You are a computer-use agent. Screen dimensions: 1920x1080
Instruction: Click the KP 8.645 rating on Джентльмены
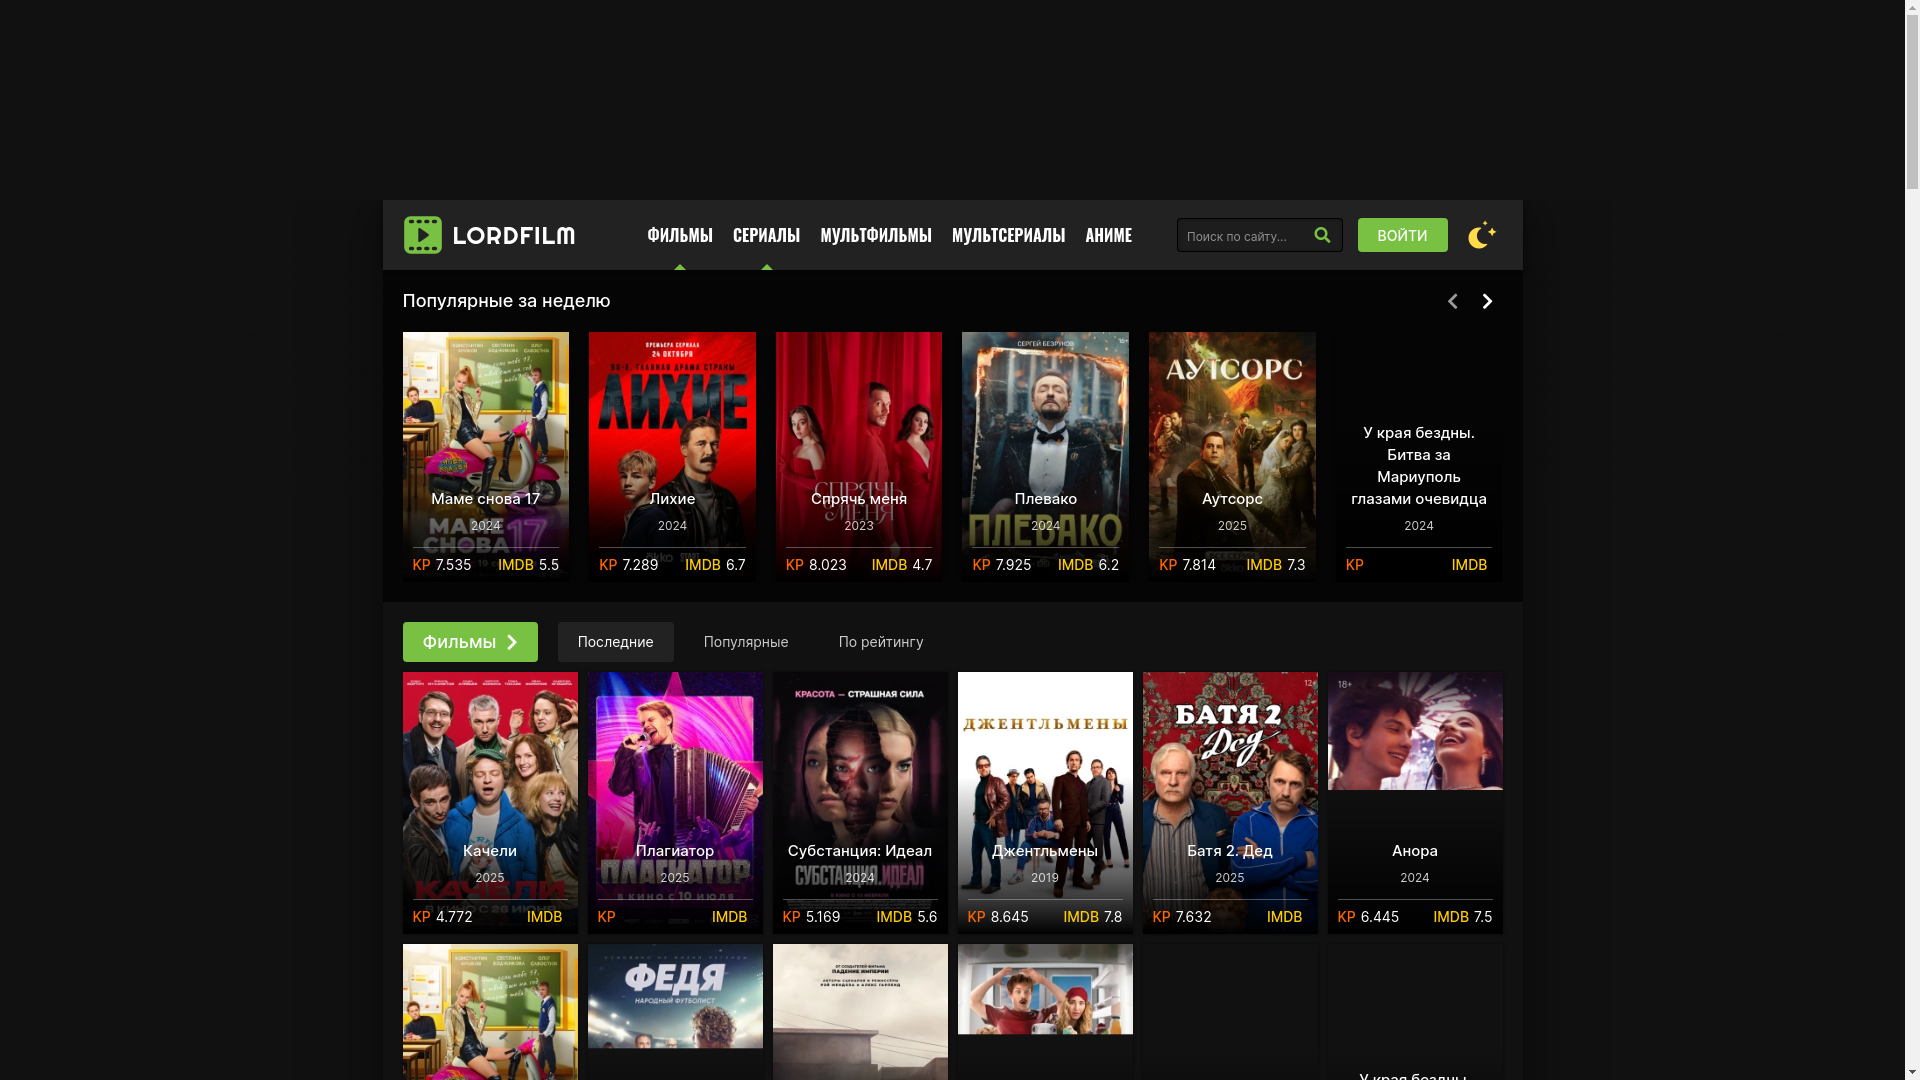998,917
